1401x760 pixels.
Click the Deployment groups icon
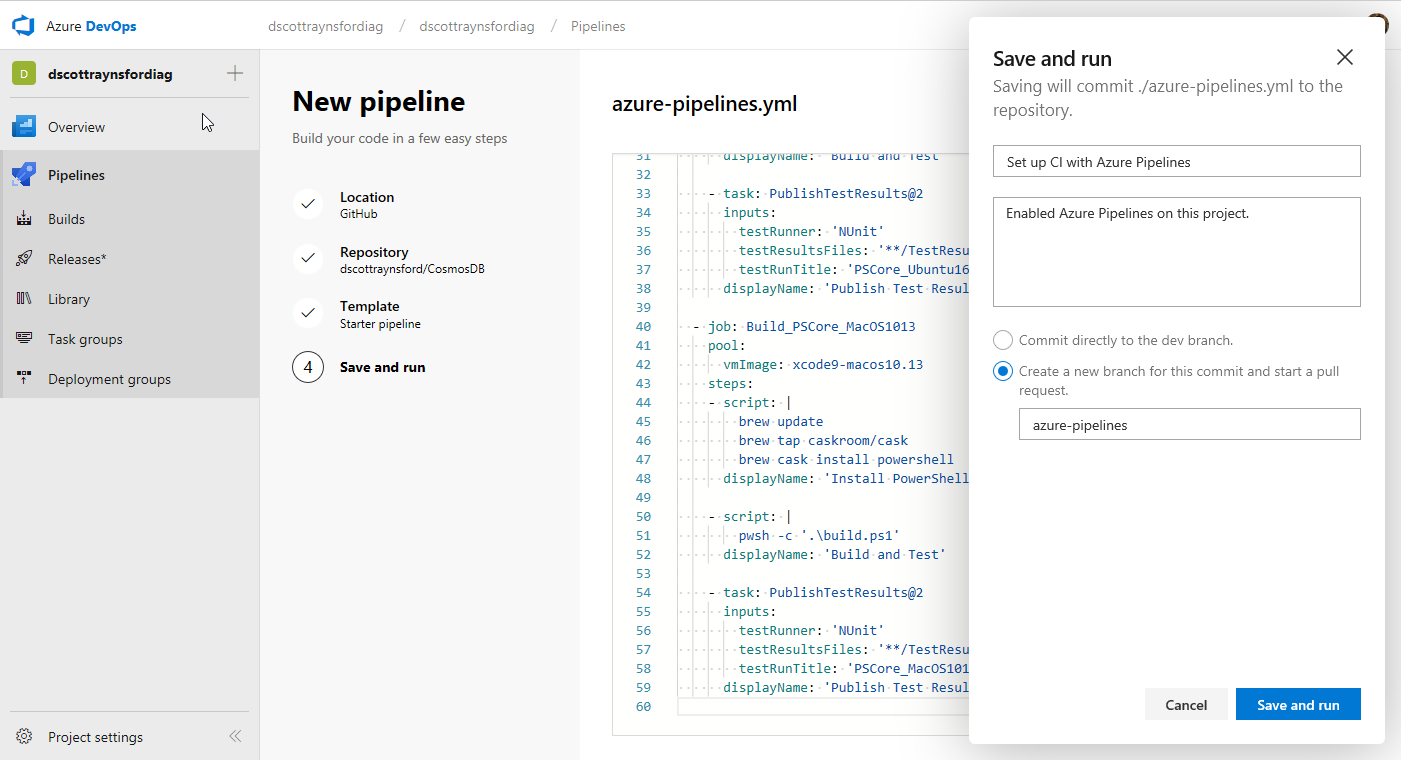click(24, 379)
